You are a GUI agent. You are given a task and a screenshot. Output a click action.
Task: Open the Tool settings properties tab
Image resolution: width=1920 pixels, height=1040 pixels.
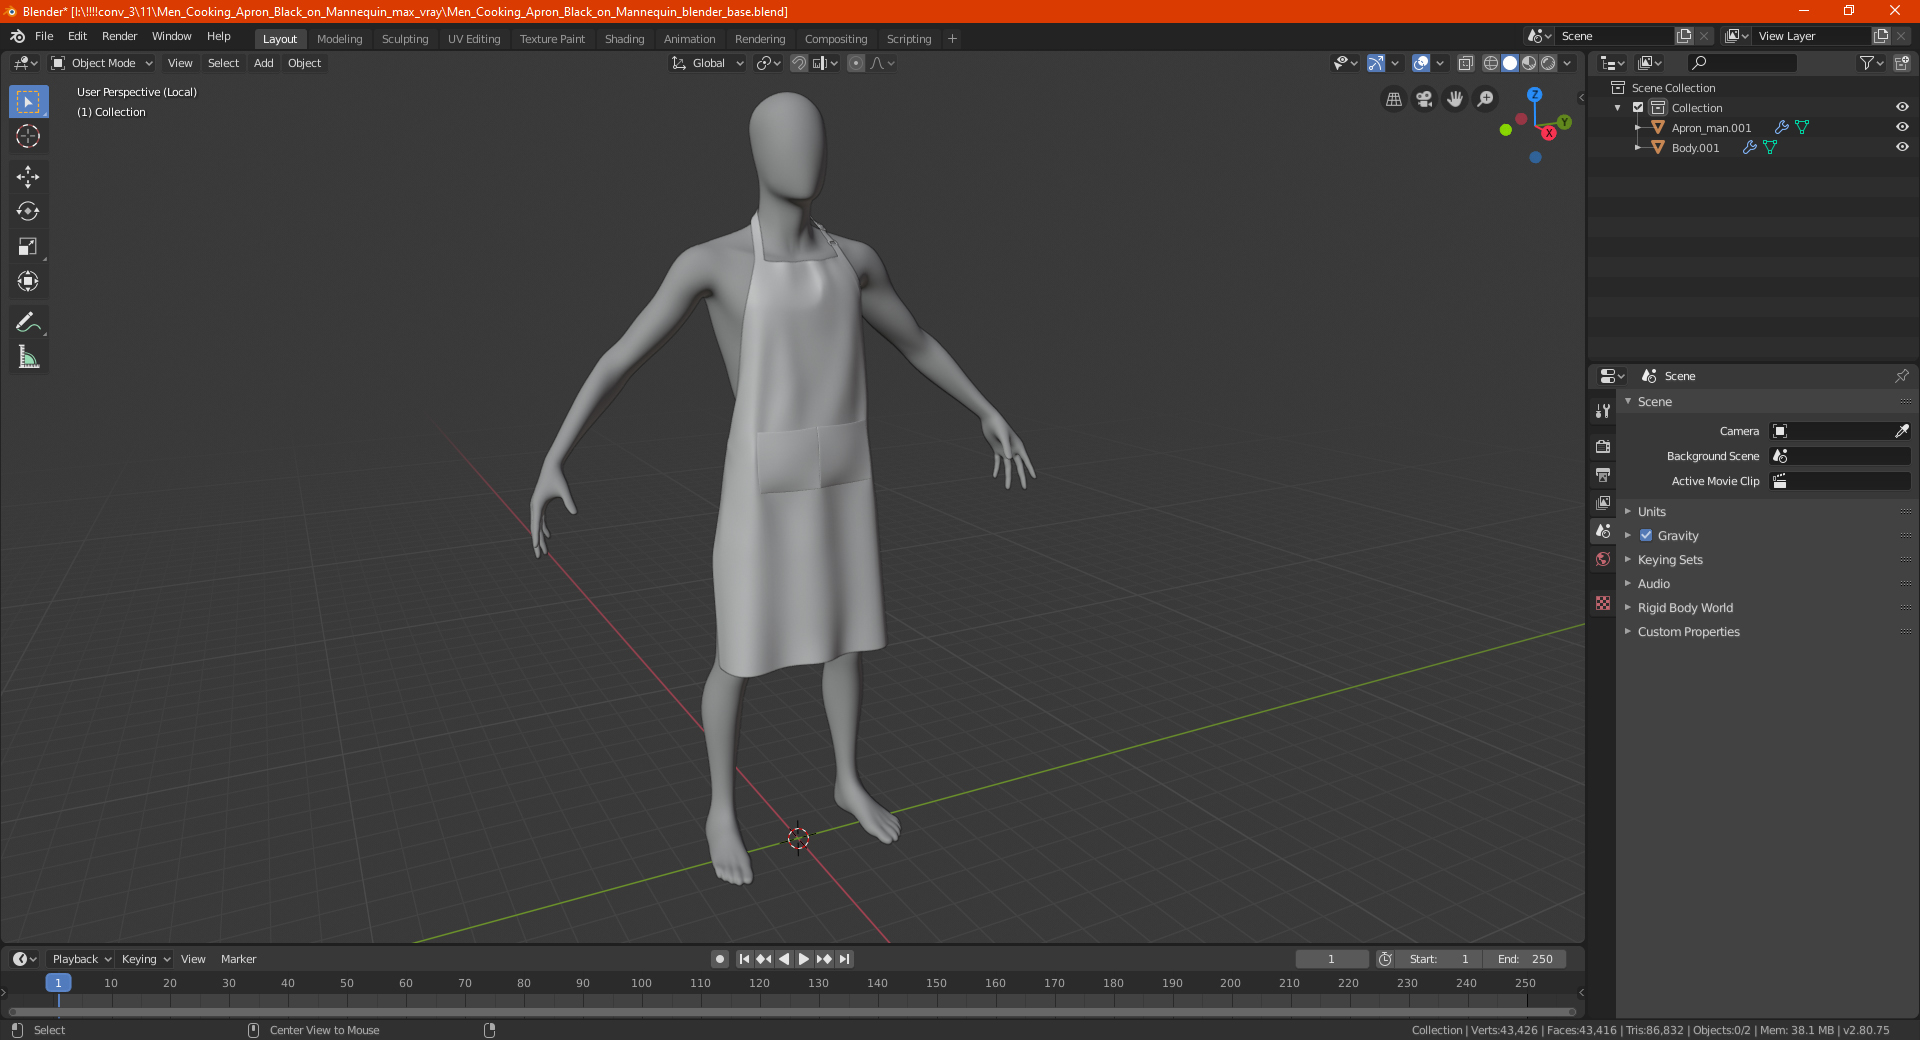click(1603, 411)
